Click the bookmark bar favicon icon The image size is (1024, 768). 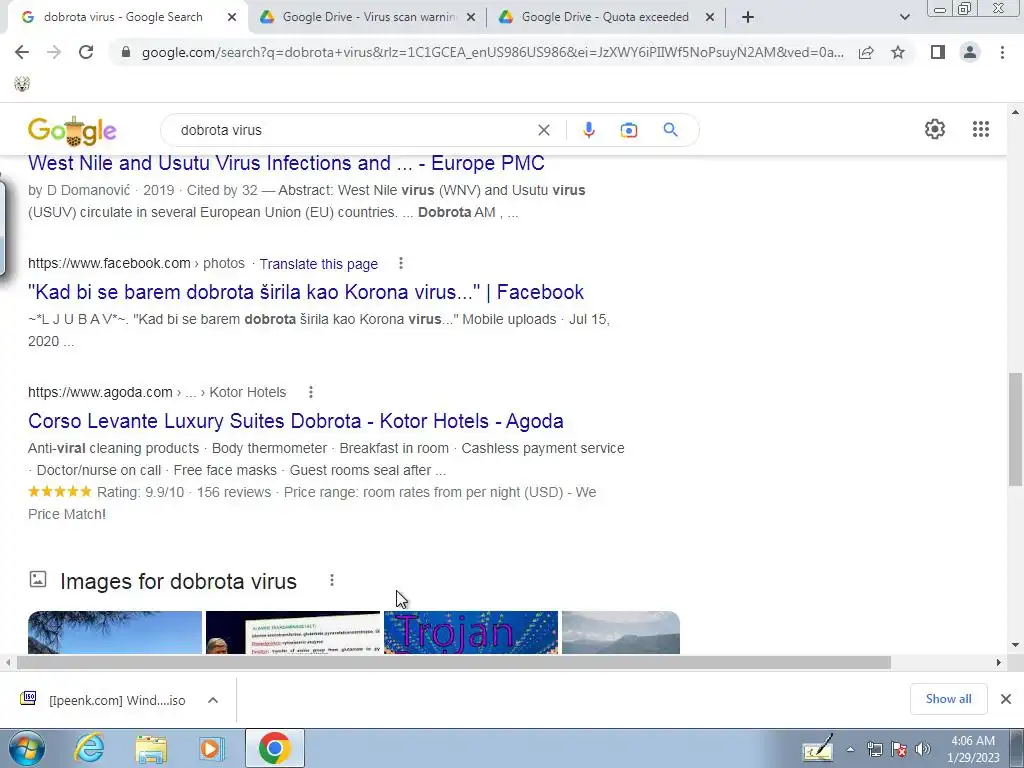click(22, 84)
